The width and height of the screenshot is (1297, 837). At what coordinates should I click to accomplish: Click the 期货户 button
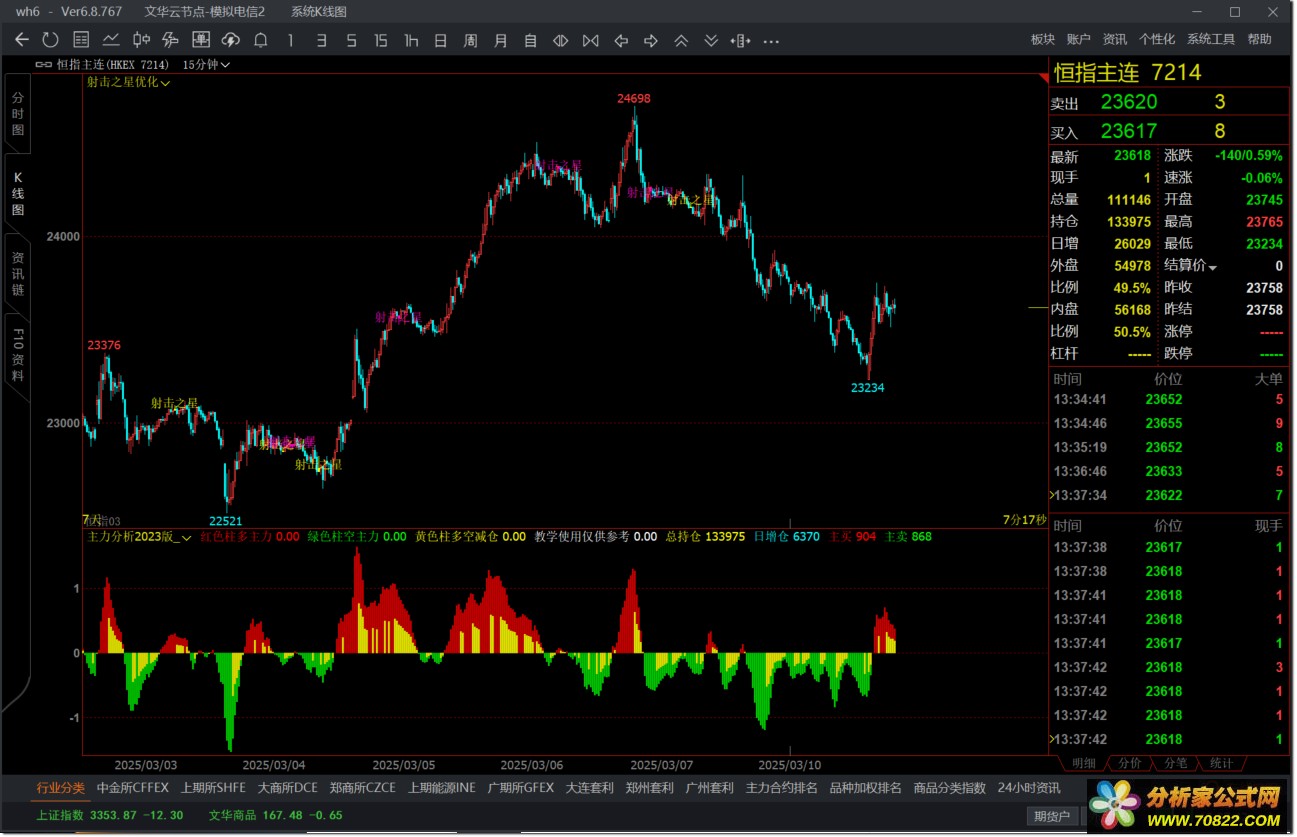click(x=1052, y=816)
